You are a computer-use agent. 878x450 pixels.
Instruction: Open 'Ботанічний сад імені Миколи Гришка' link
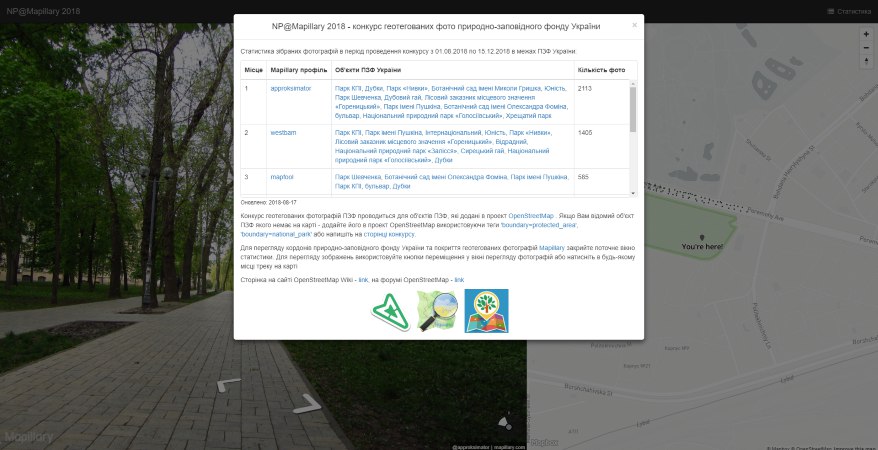[487, 88]
